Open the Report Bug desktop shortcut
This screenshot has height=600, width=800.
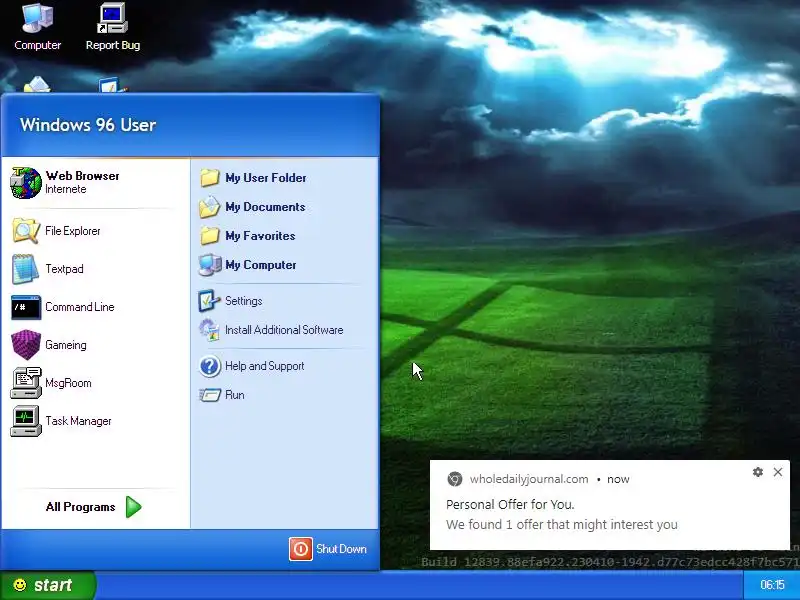coord(113,19)
